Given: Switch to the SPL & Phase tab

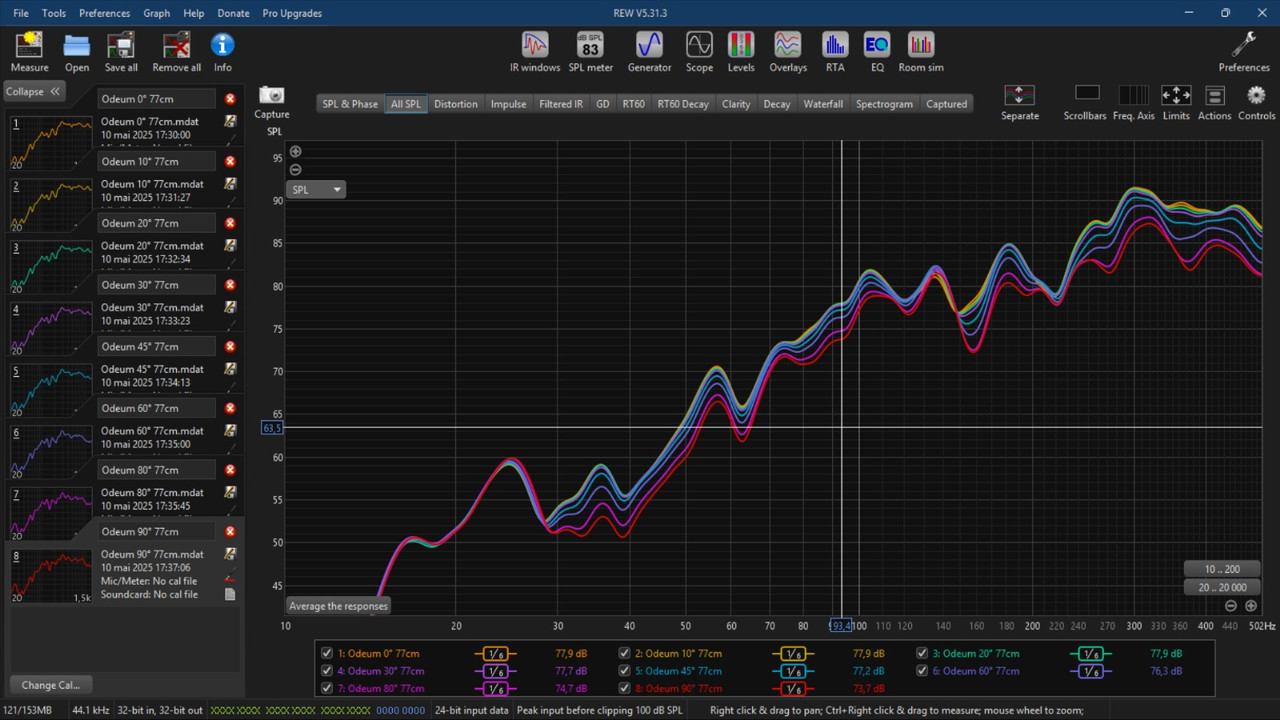Looking at the screenshot, I should point(350,104).
